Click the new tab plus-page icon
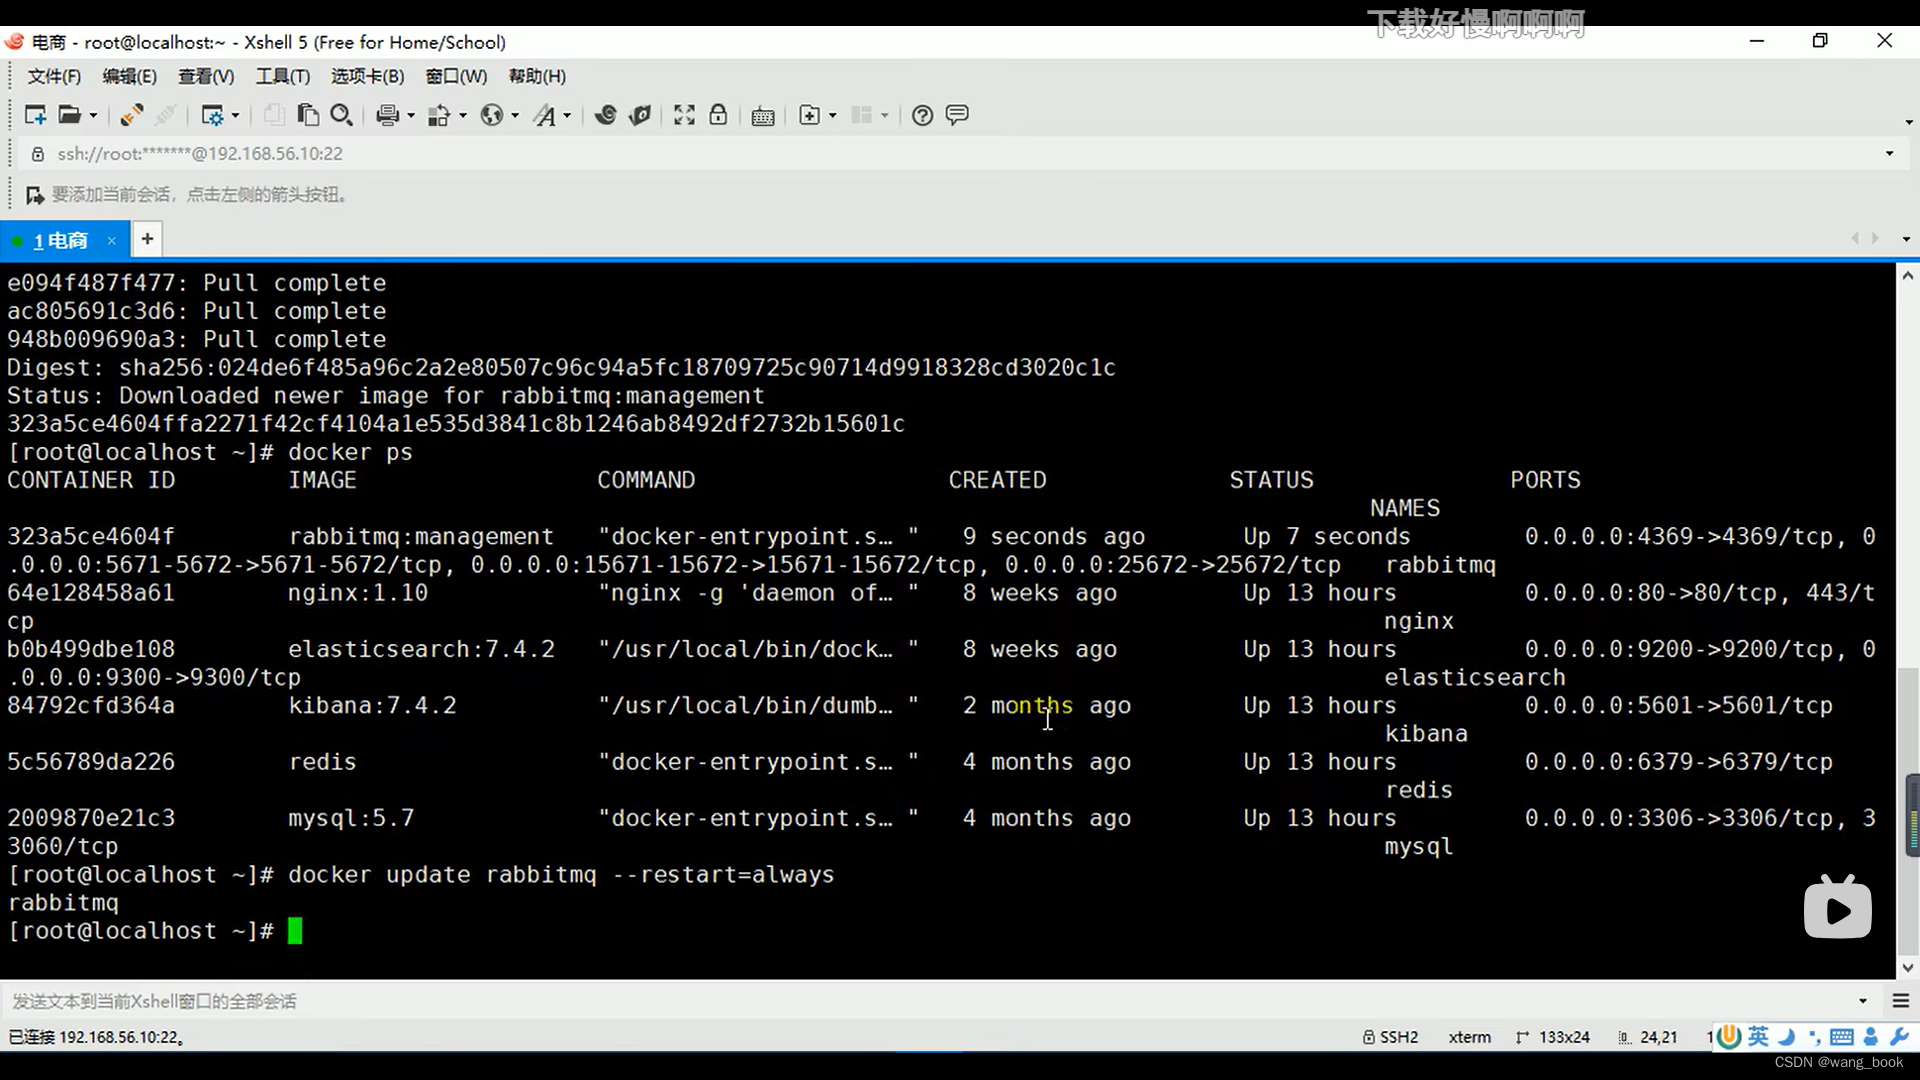The image size is (1920, 1080). [810, 115]
